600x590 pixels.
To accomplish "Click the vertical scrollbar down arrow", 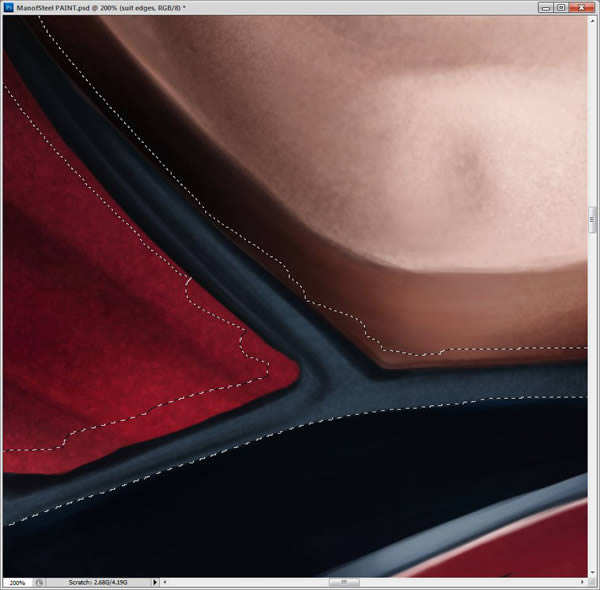I will coord(592,573).
